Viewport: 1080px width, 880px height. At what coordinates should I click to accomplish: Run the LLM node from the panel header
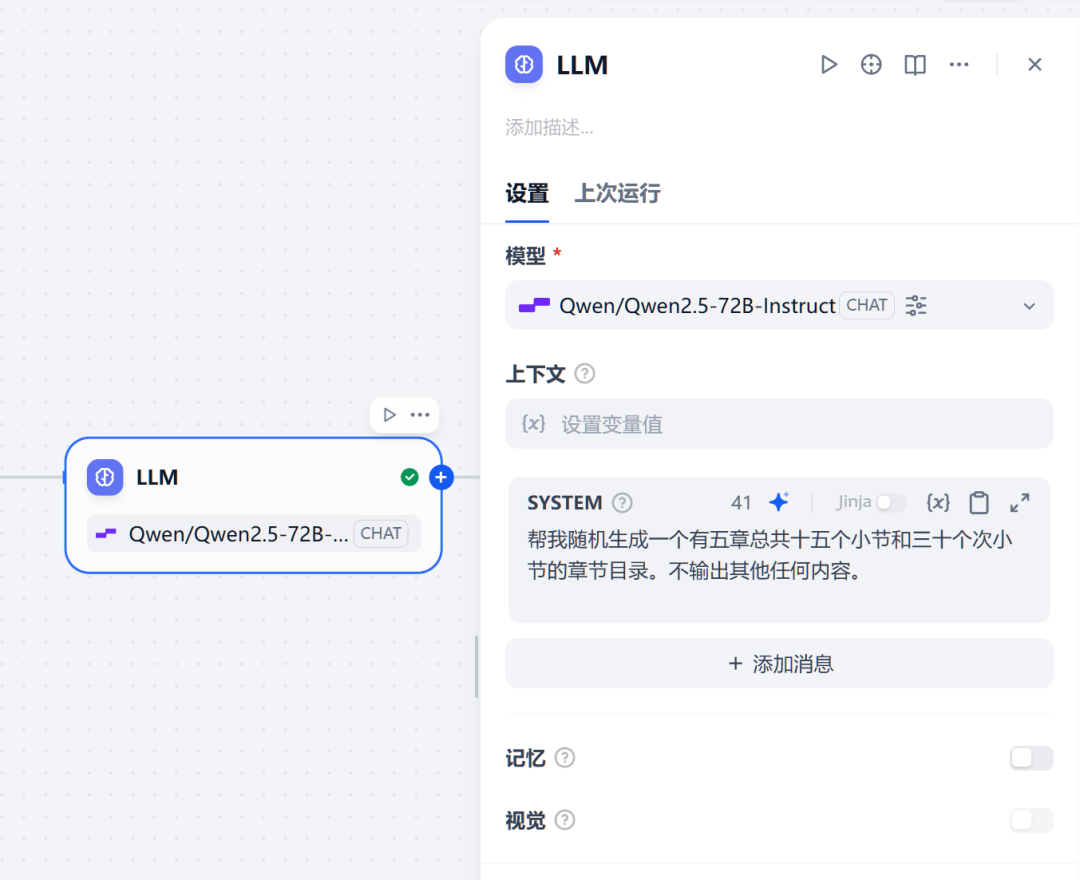829,64
